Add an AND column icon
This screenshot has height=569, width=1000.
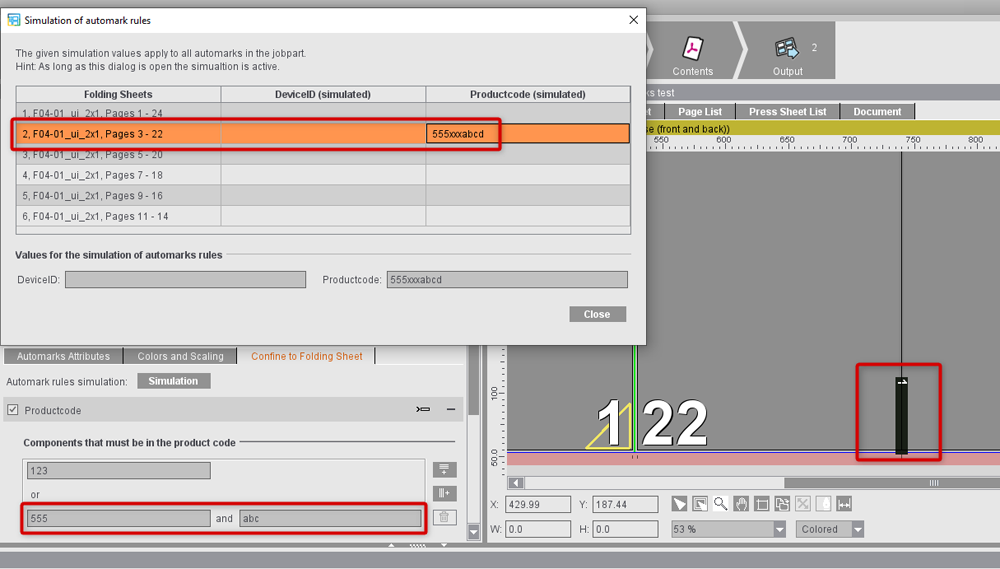pyautogui.click(x=445, y=493)
